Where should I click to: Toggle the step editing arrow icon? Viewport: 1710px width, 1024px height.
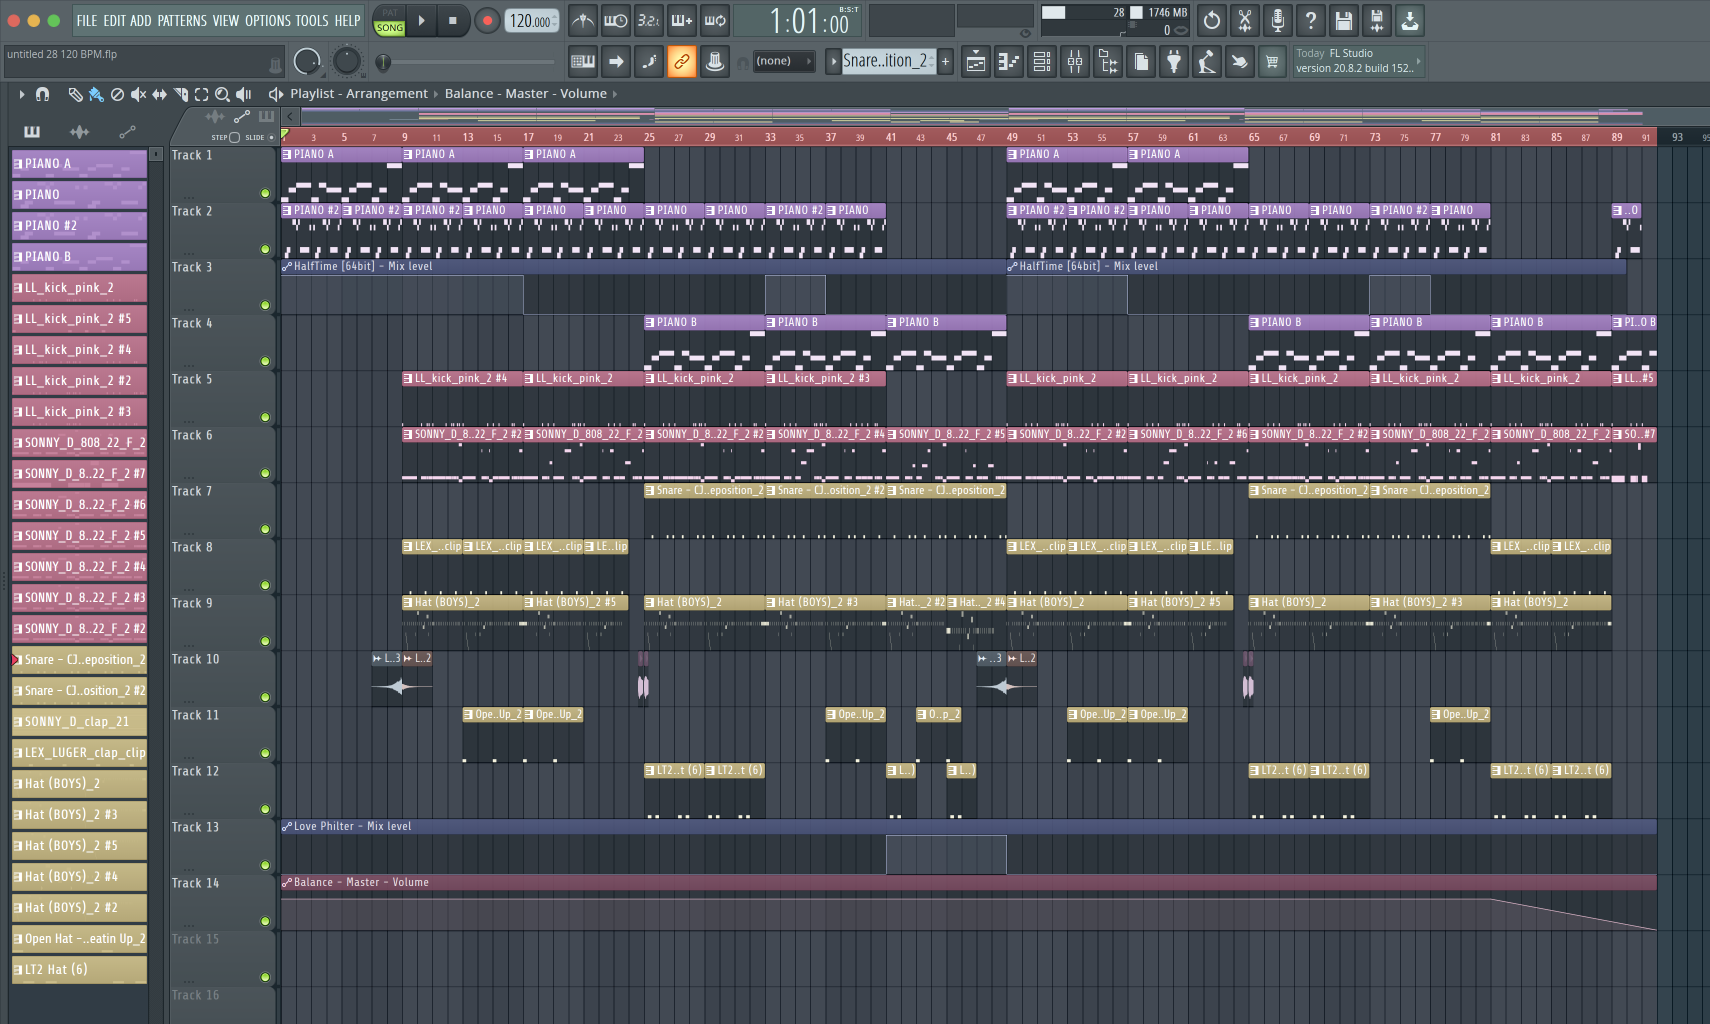pos(616,62)
